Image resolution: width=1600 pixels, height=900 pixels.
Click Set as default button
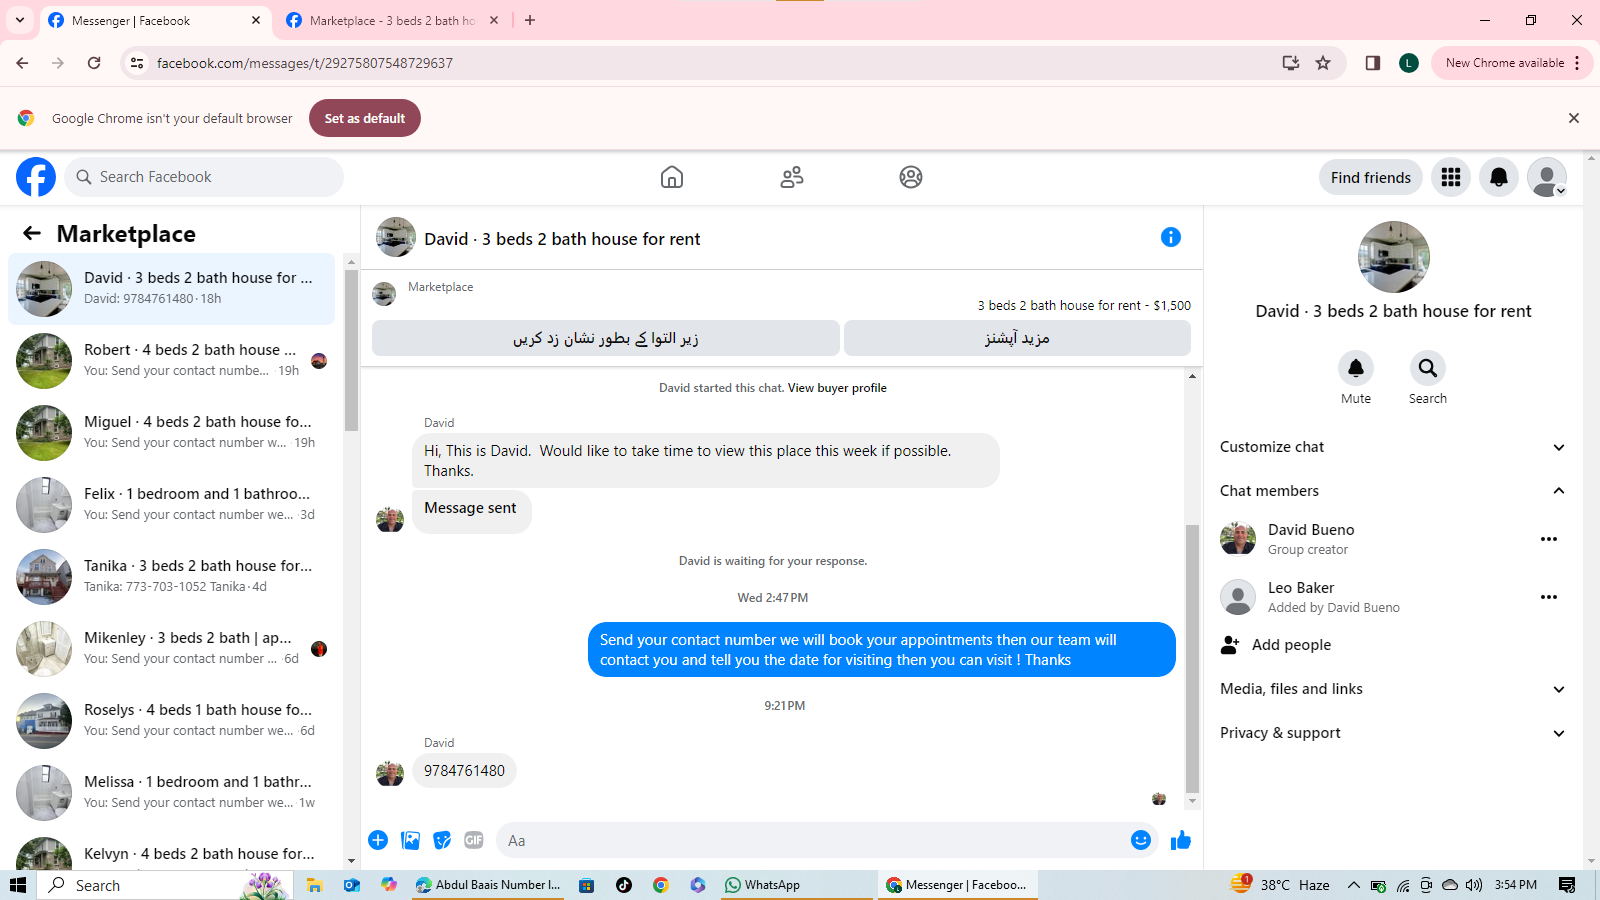(365, 118)
